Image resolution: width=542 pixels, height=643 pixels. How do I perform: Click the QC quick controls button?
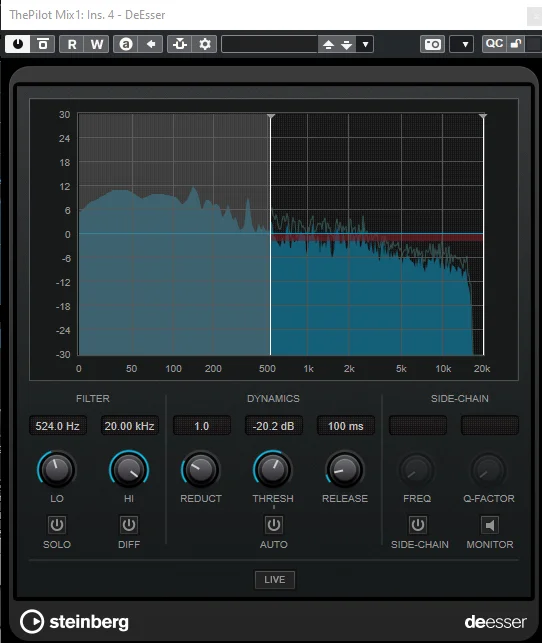coord(494,43)
